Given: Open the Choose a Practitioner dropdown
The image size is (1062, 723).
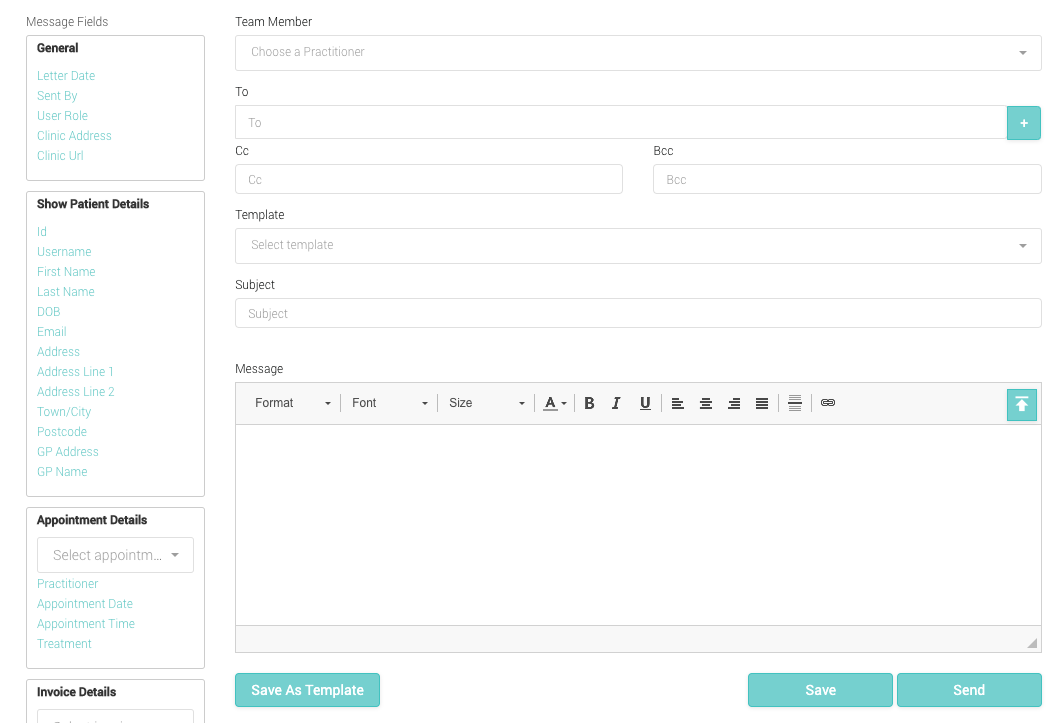Looking at the screenshot, I should pyautogui.click(x=638, y=53).
